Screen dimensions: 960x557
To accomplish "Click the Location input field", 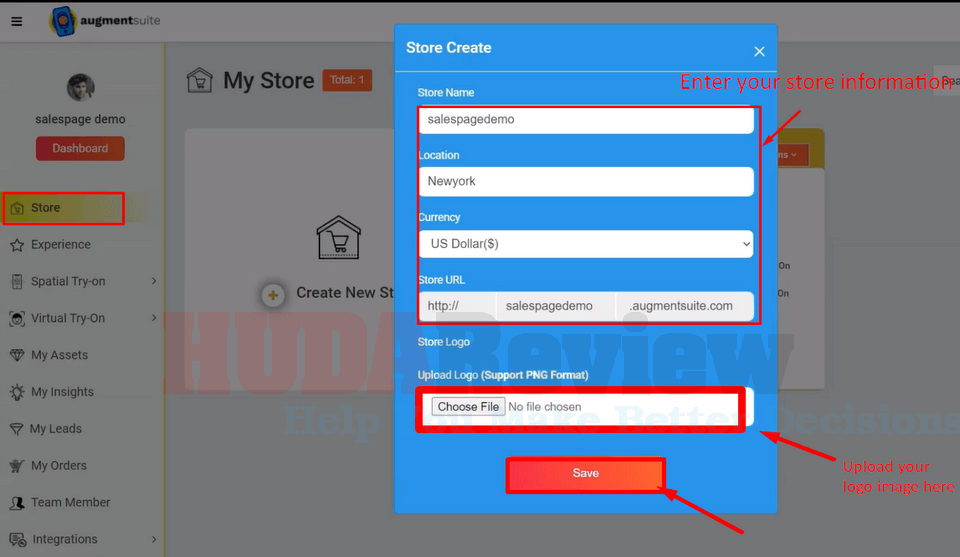I will (x=586, y=182).
